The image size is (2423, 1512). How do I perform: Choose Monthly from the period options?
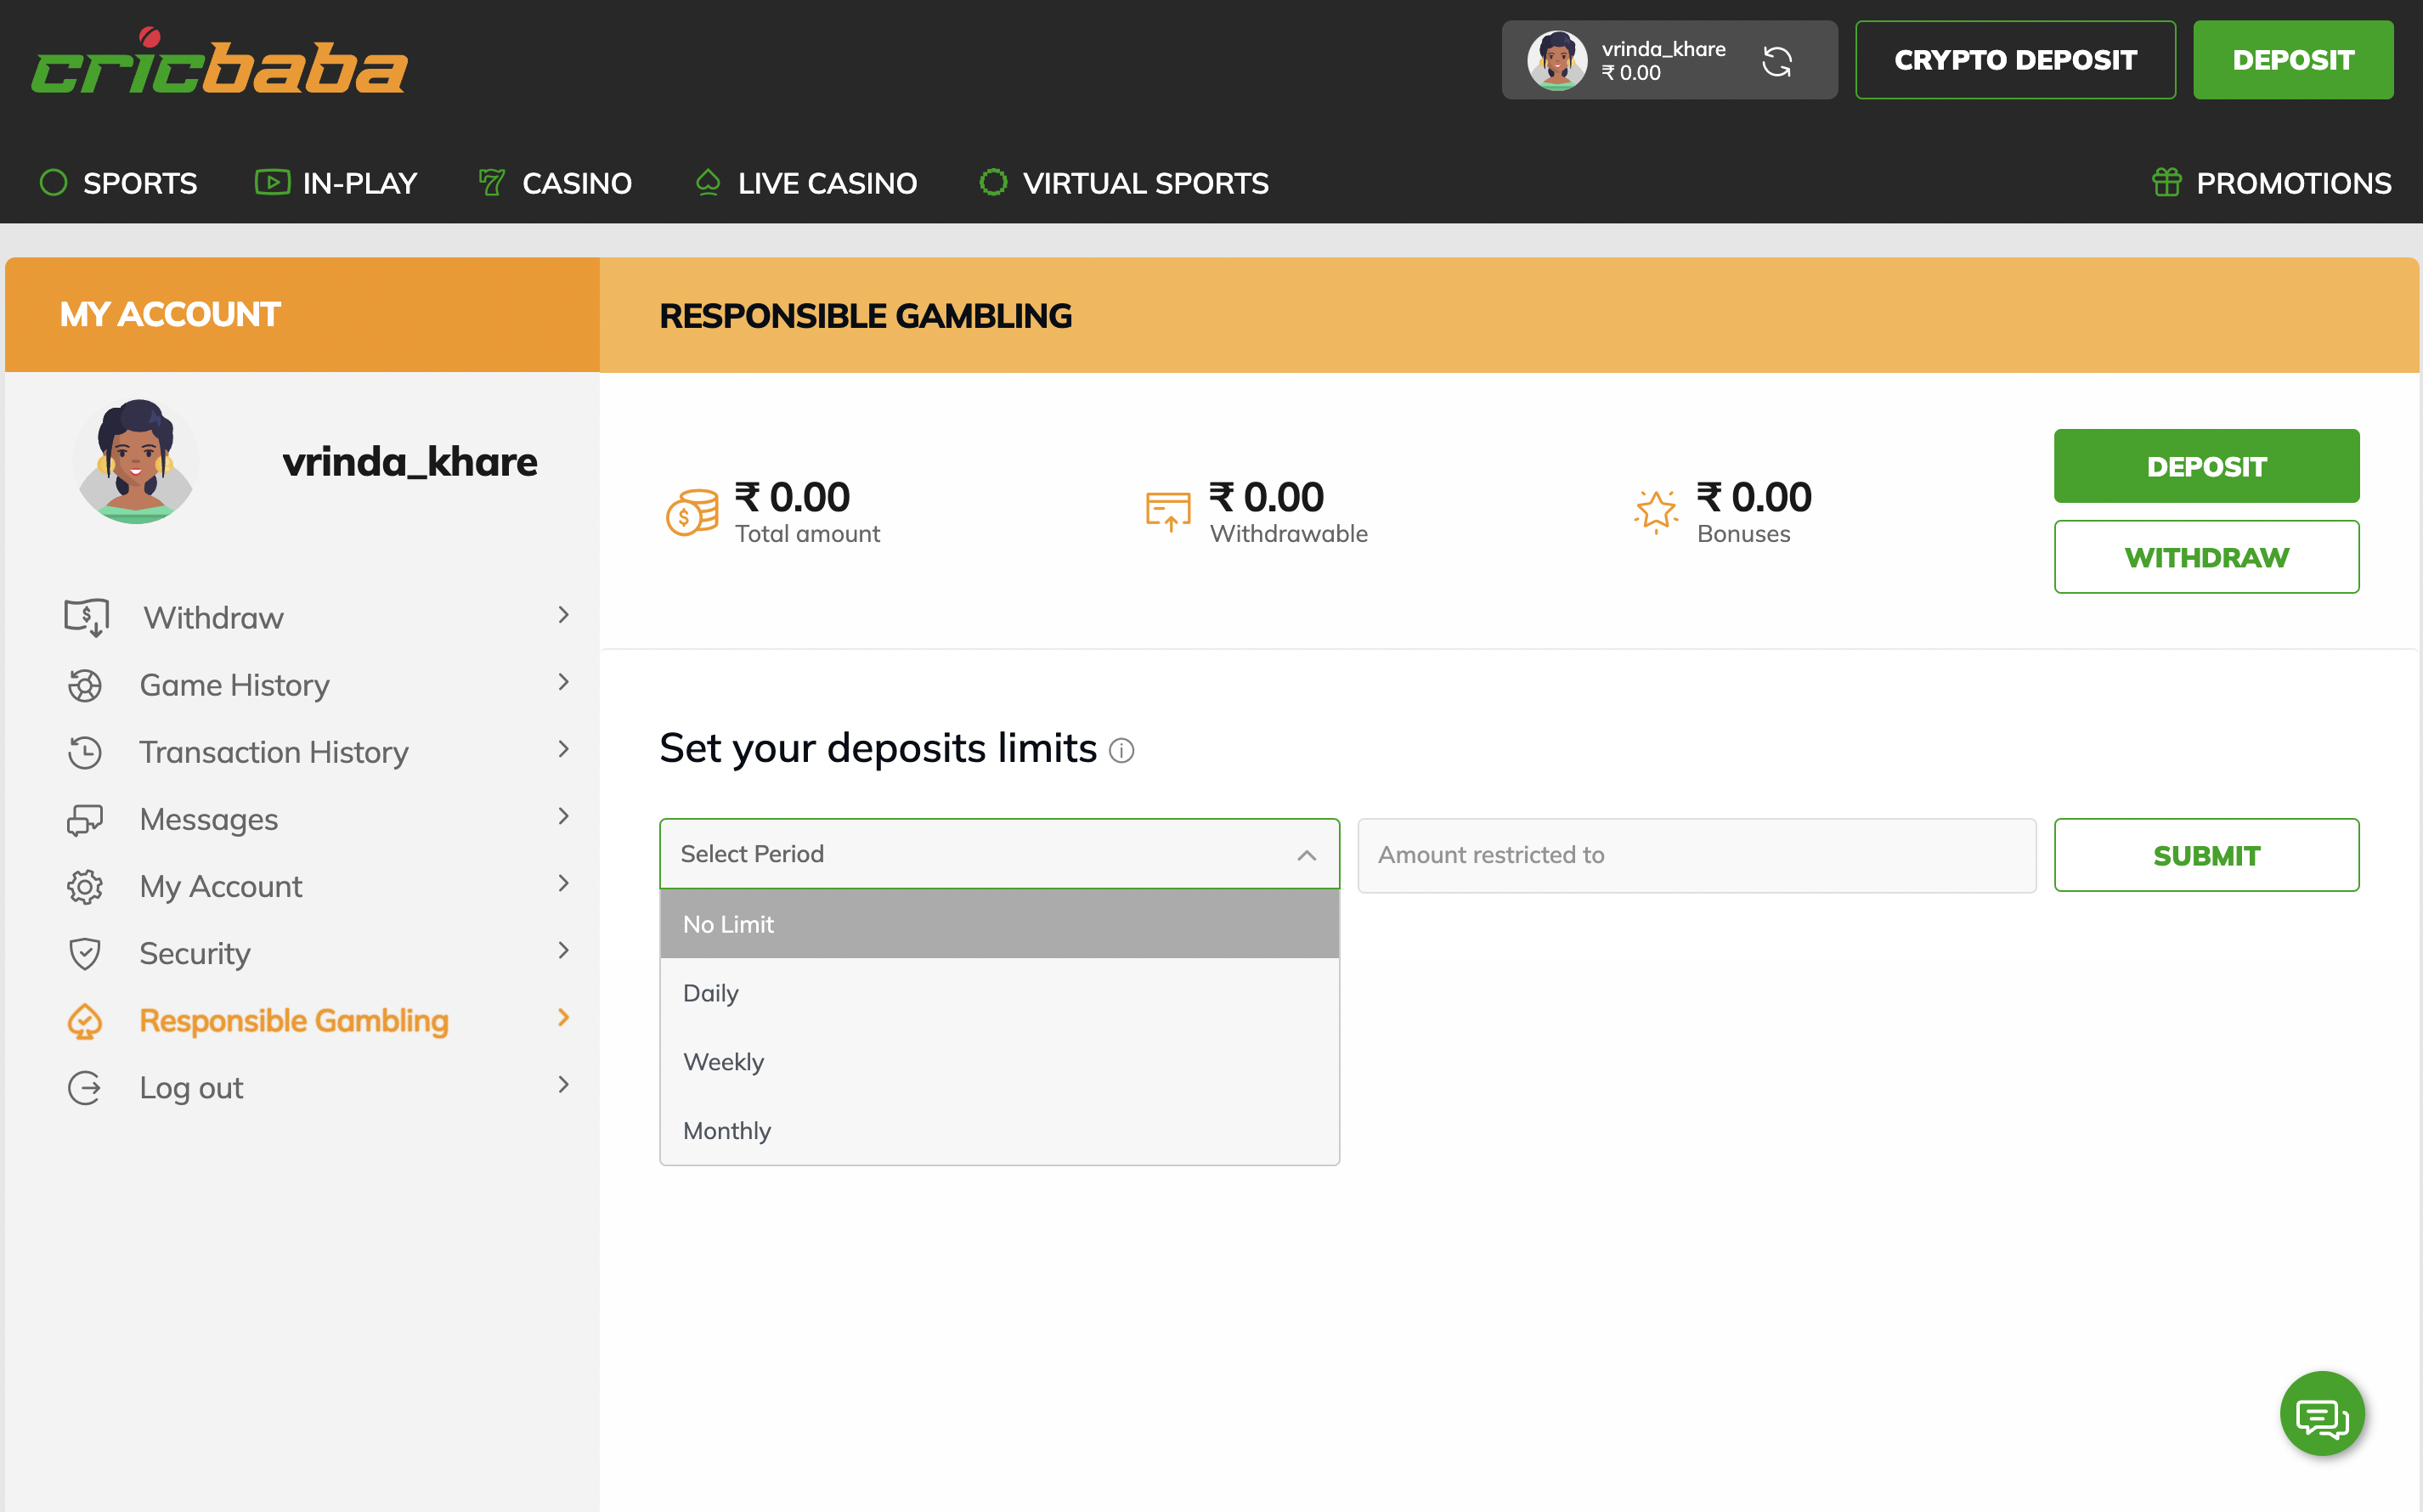(x=727, y=1130)
